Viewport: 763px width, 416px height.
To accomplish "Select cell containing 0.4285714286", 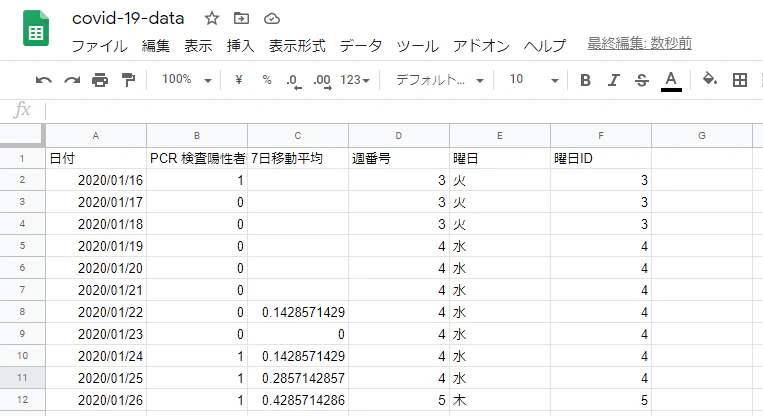I will [298, 400].
